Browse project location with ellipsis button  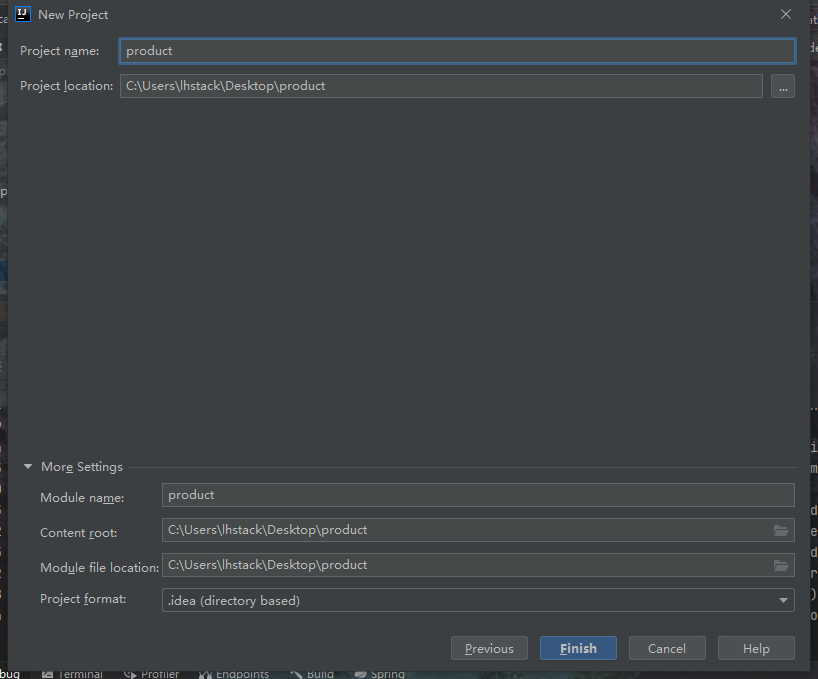pos(783,86)
